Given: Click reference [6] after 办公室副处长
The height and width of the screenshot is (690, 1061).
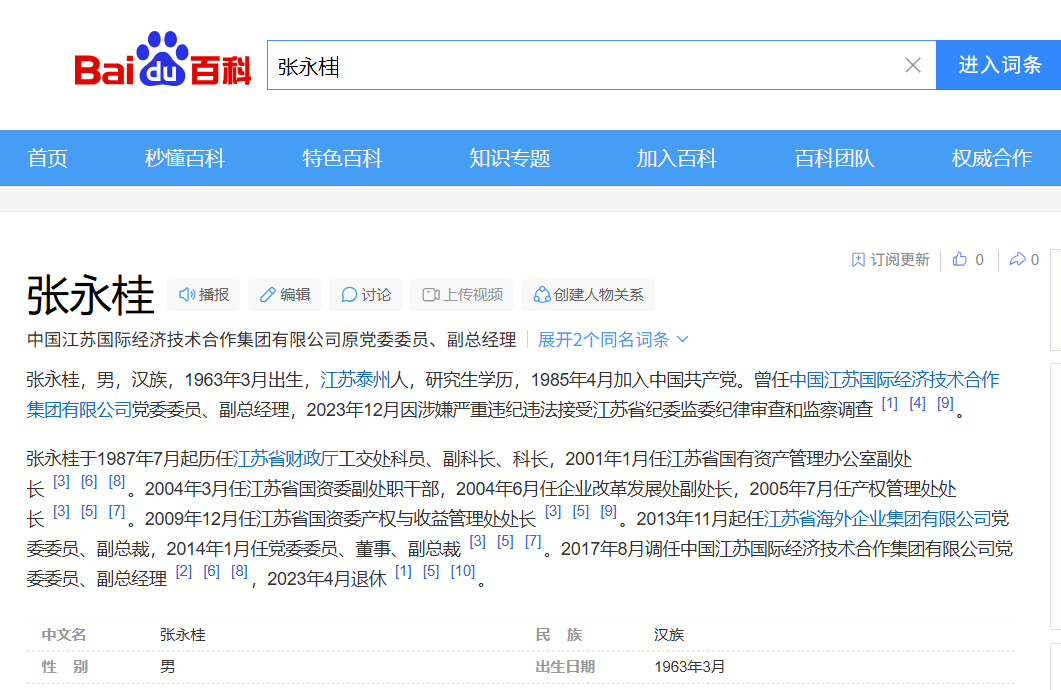Looking at the screenshot, I should point(89,482).
